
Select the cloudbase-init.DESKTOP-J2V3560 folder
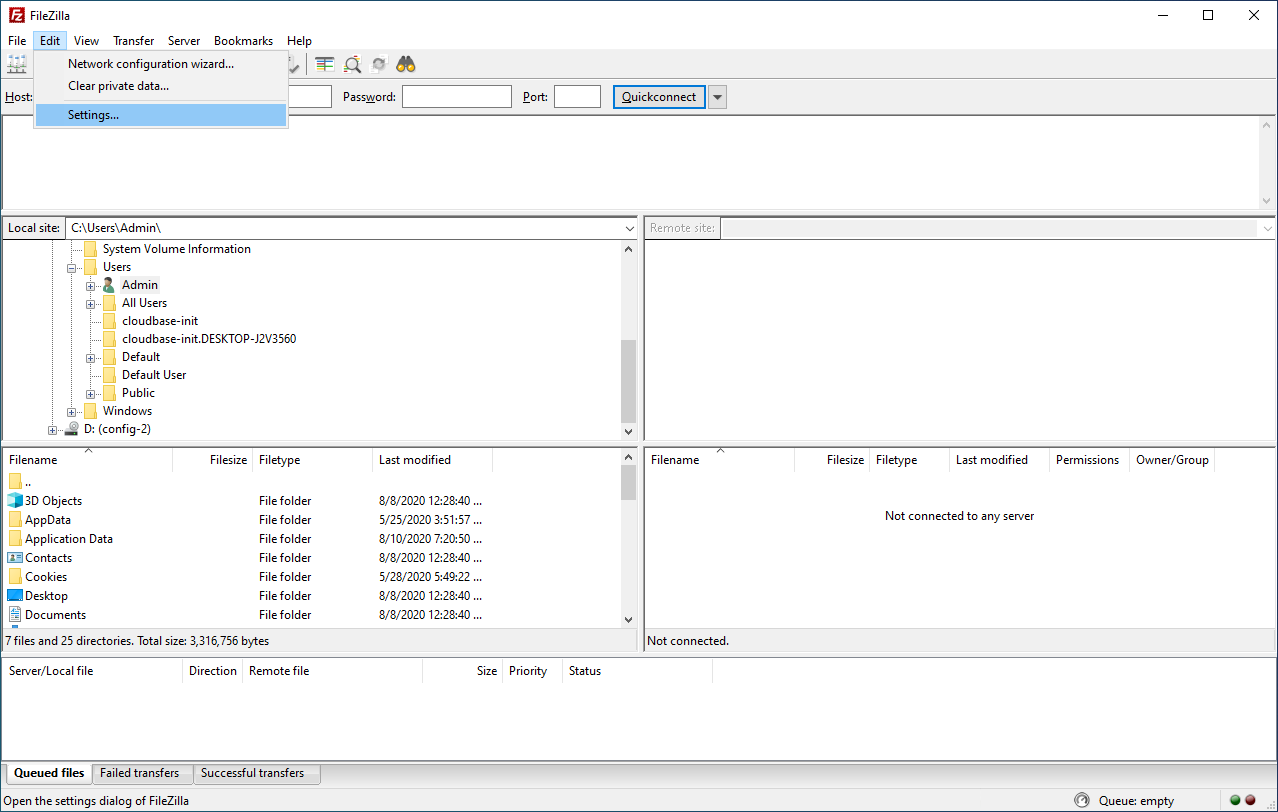[209, 339]
